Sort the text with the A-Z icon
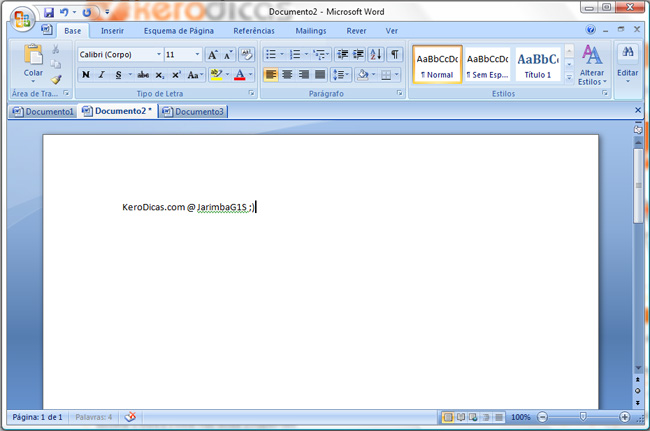The image size is (650, 431). click(376, 54)
